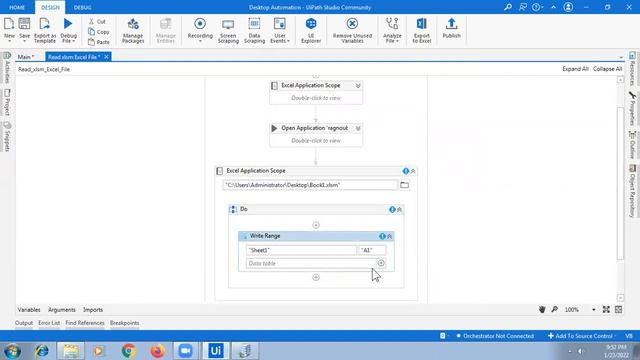The width and height of the screenshot is (640, 360).
Task: Close the Read xlsm Excel File tab
Action: point(106,57)
